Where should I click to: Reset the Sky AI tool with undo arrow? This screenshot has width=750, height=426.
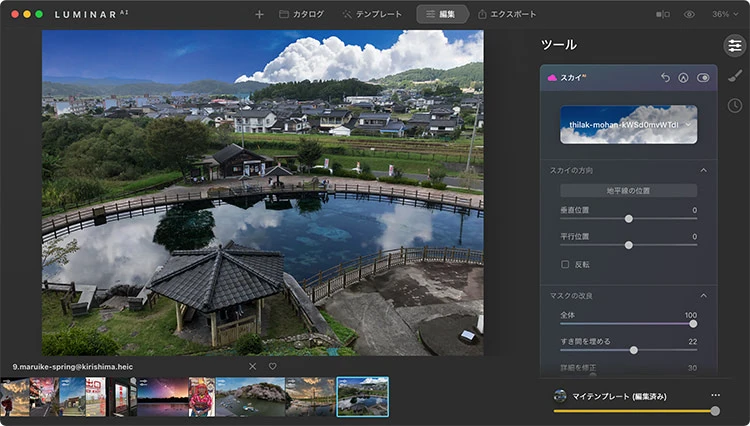(x=666, y=78)
